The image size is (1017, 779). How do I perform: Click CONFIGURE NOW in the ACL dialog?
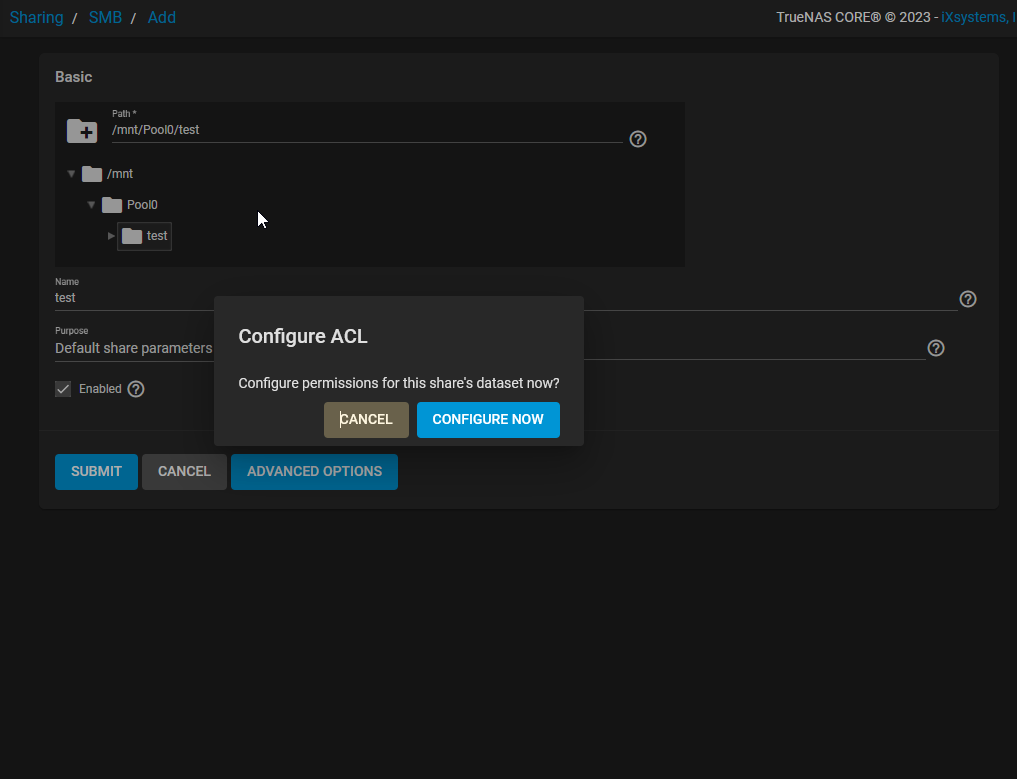(x=488, y=419)
